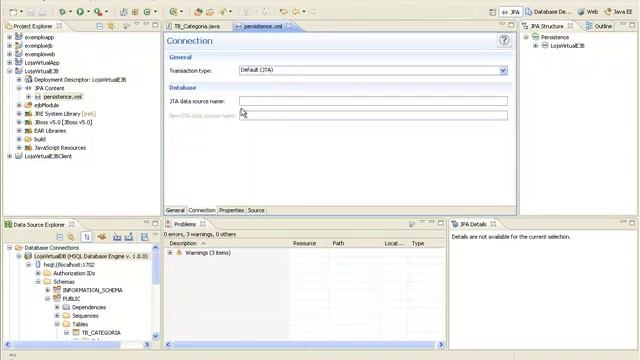This screenshot has height=360, width=640.
Task: Sort Problems by the Description column
Action: 227,243
